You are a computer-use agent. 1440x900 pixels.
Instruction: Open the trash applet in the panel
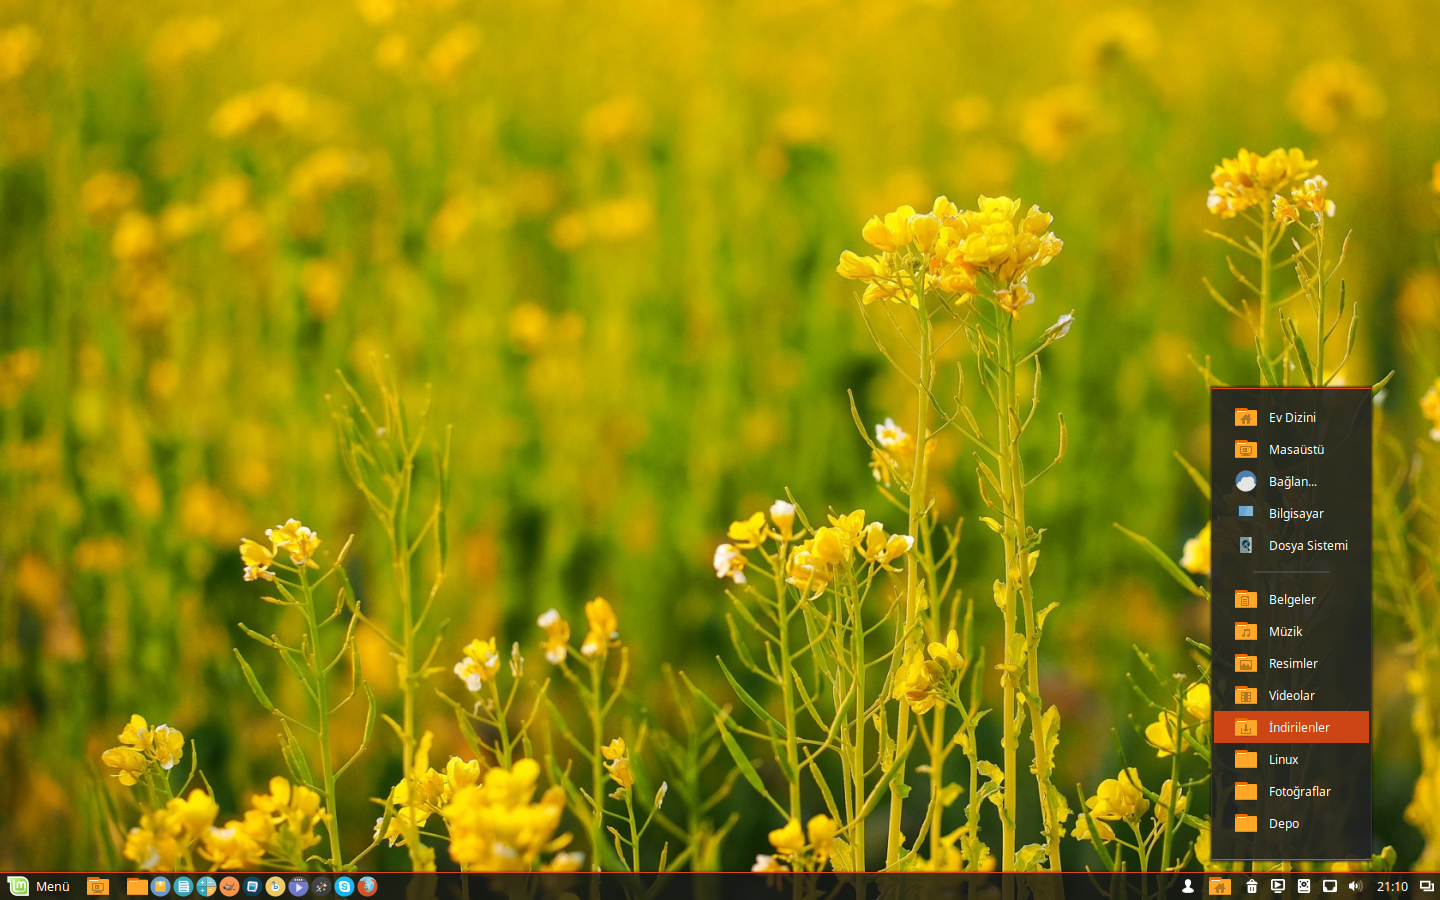(x=1252, y=886)
